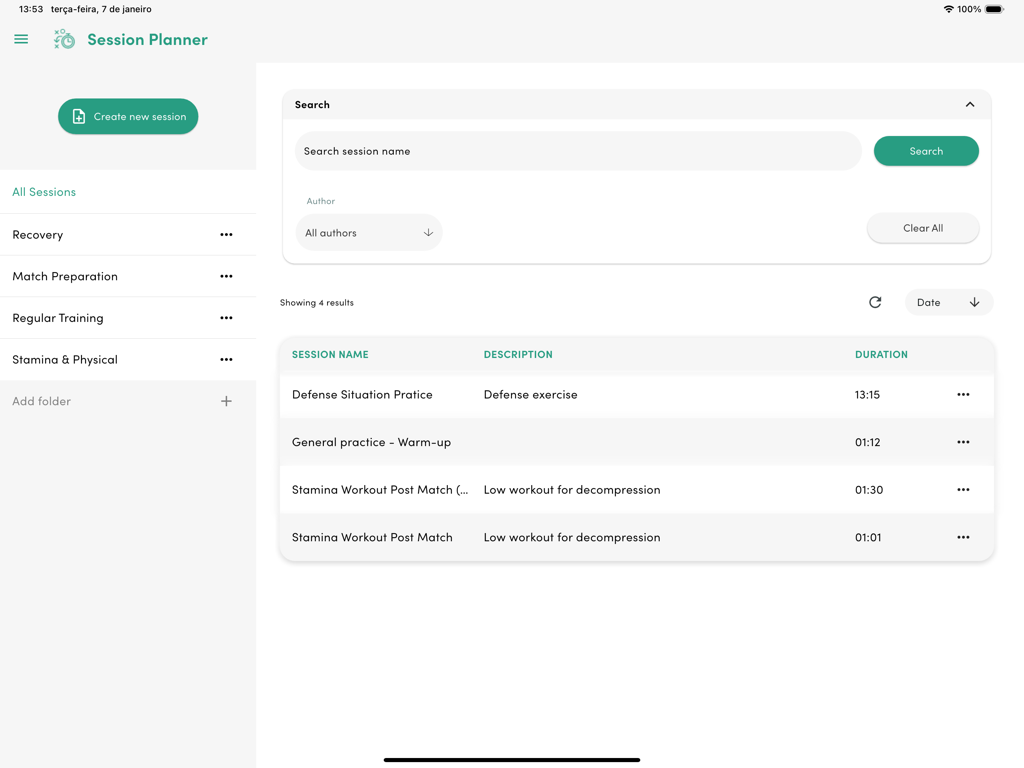Select All Sessions in sidebar

(44, 192)
